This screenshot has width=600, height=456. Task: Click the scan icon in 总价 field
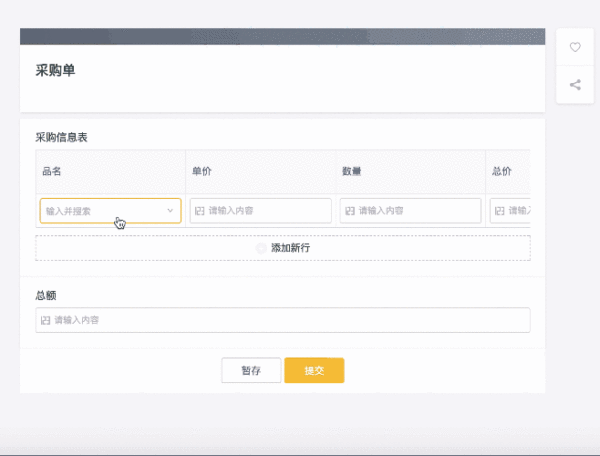(x=499, y=211)
